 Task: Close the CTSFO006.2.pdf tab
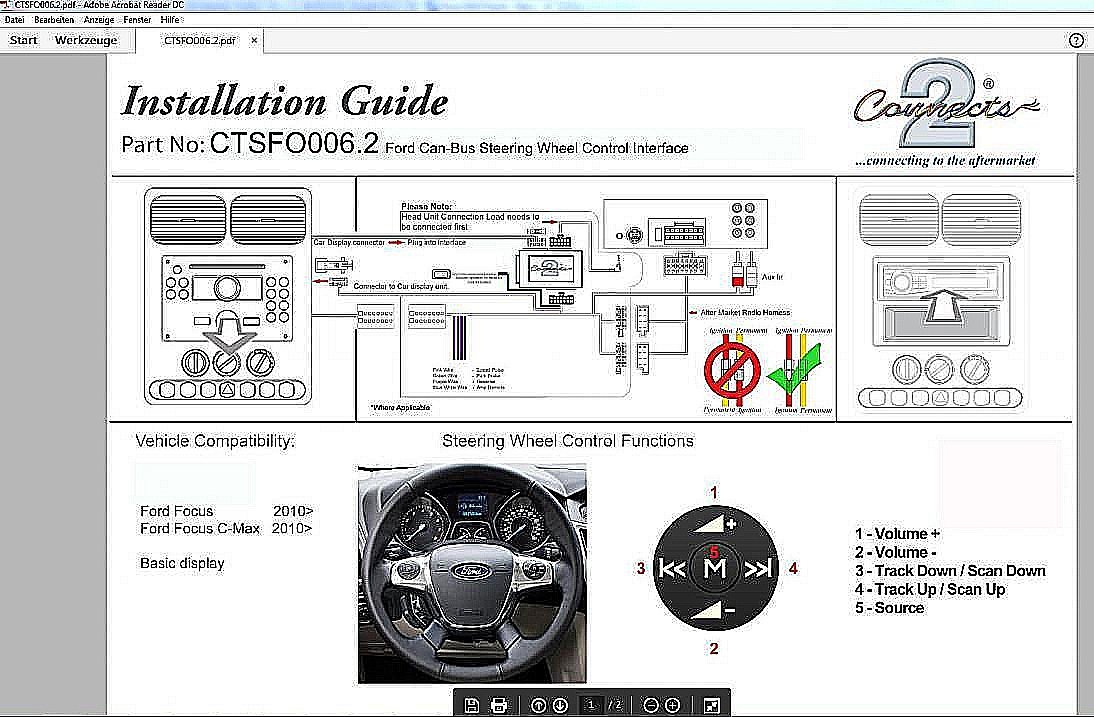coord(254,40)
